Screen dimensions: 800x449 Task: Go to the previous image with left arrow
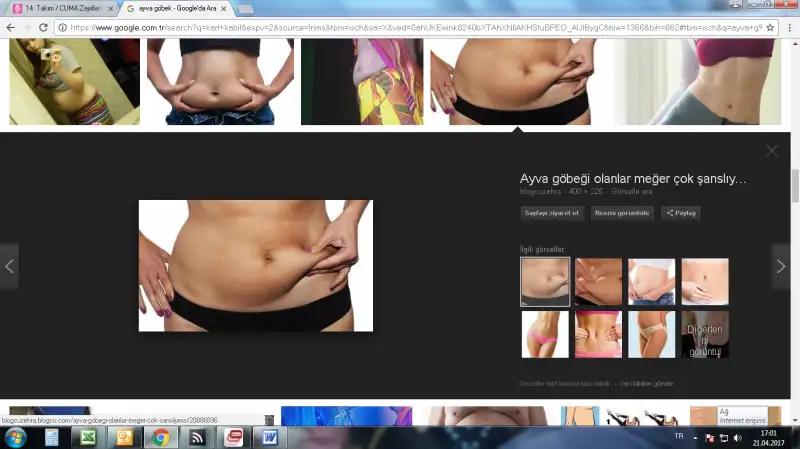(x=9, y=266)
